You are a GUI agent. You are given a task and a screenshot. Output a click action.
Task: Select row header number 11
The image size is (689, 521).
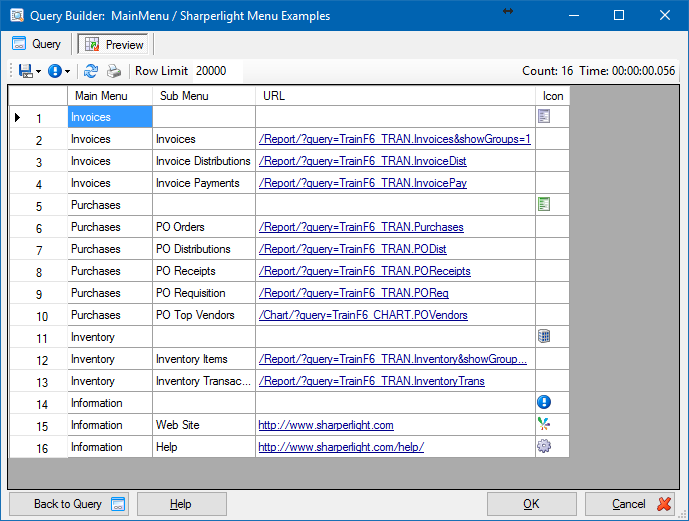click(39, 338)
